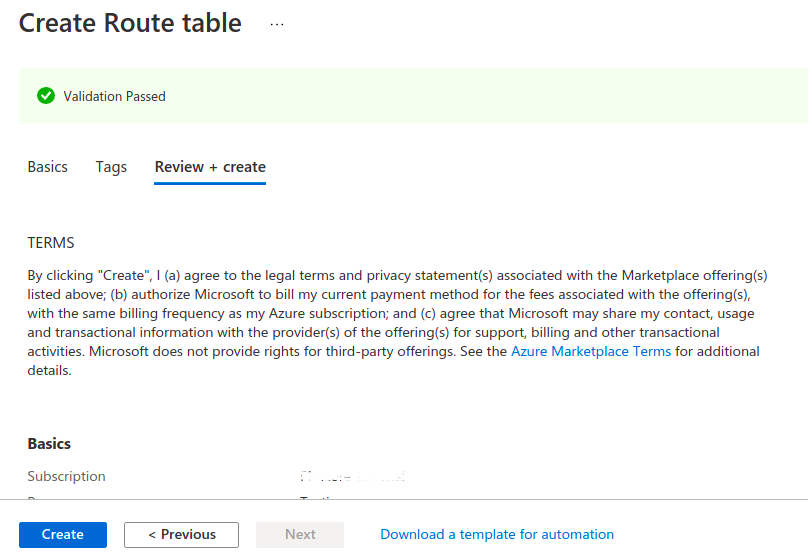Viewport: 808px width, 556px height.
Task: Click the Create Route table heading
Action: tap(130, 23)
